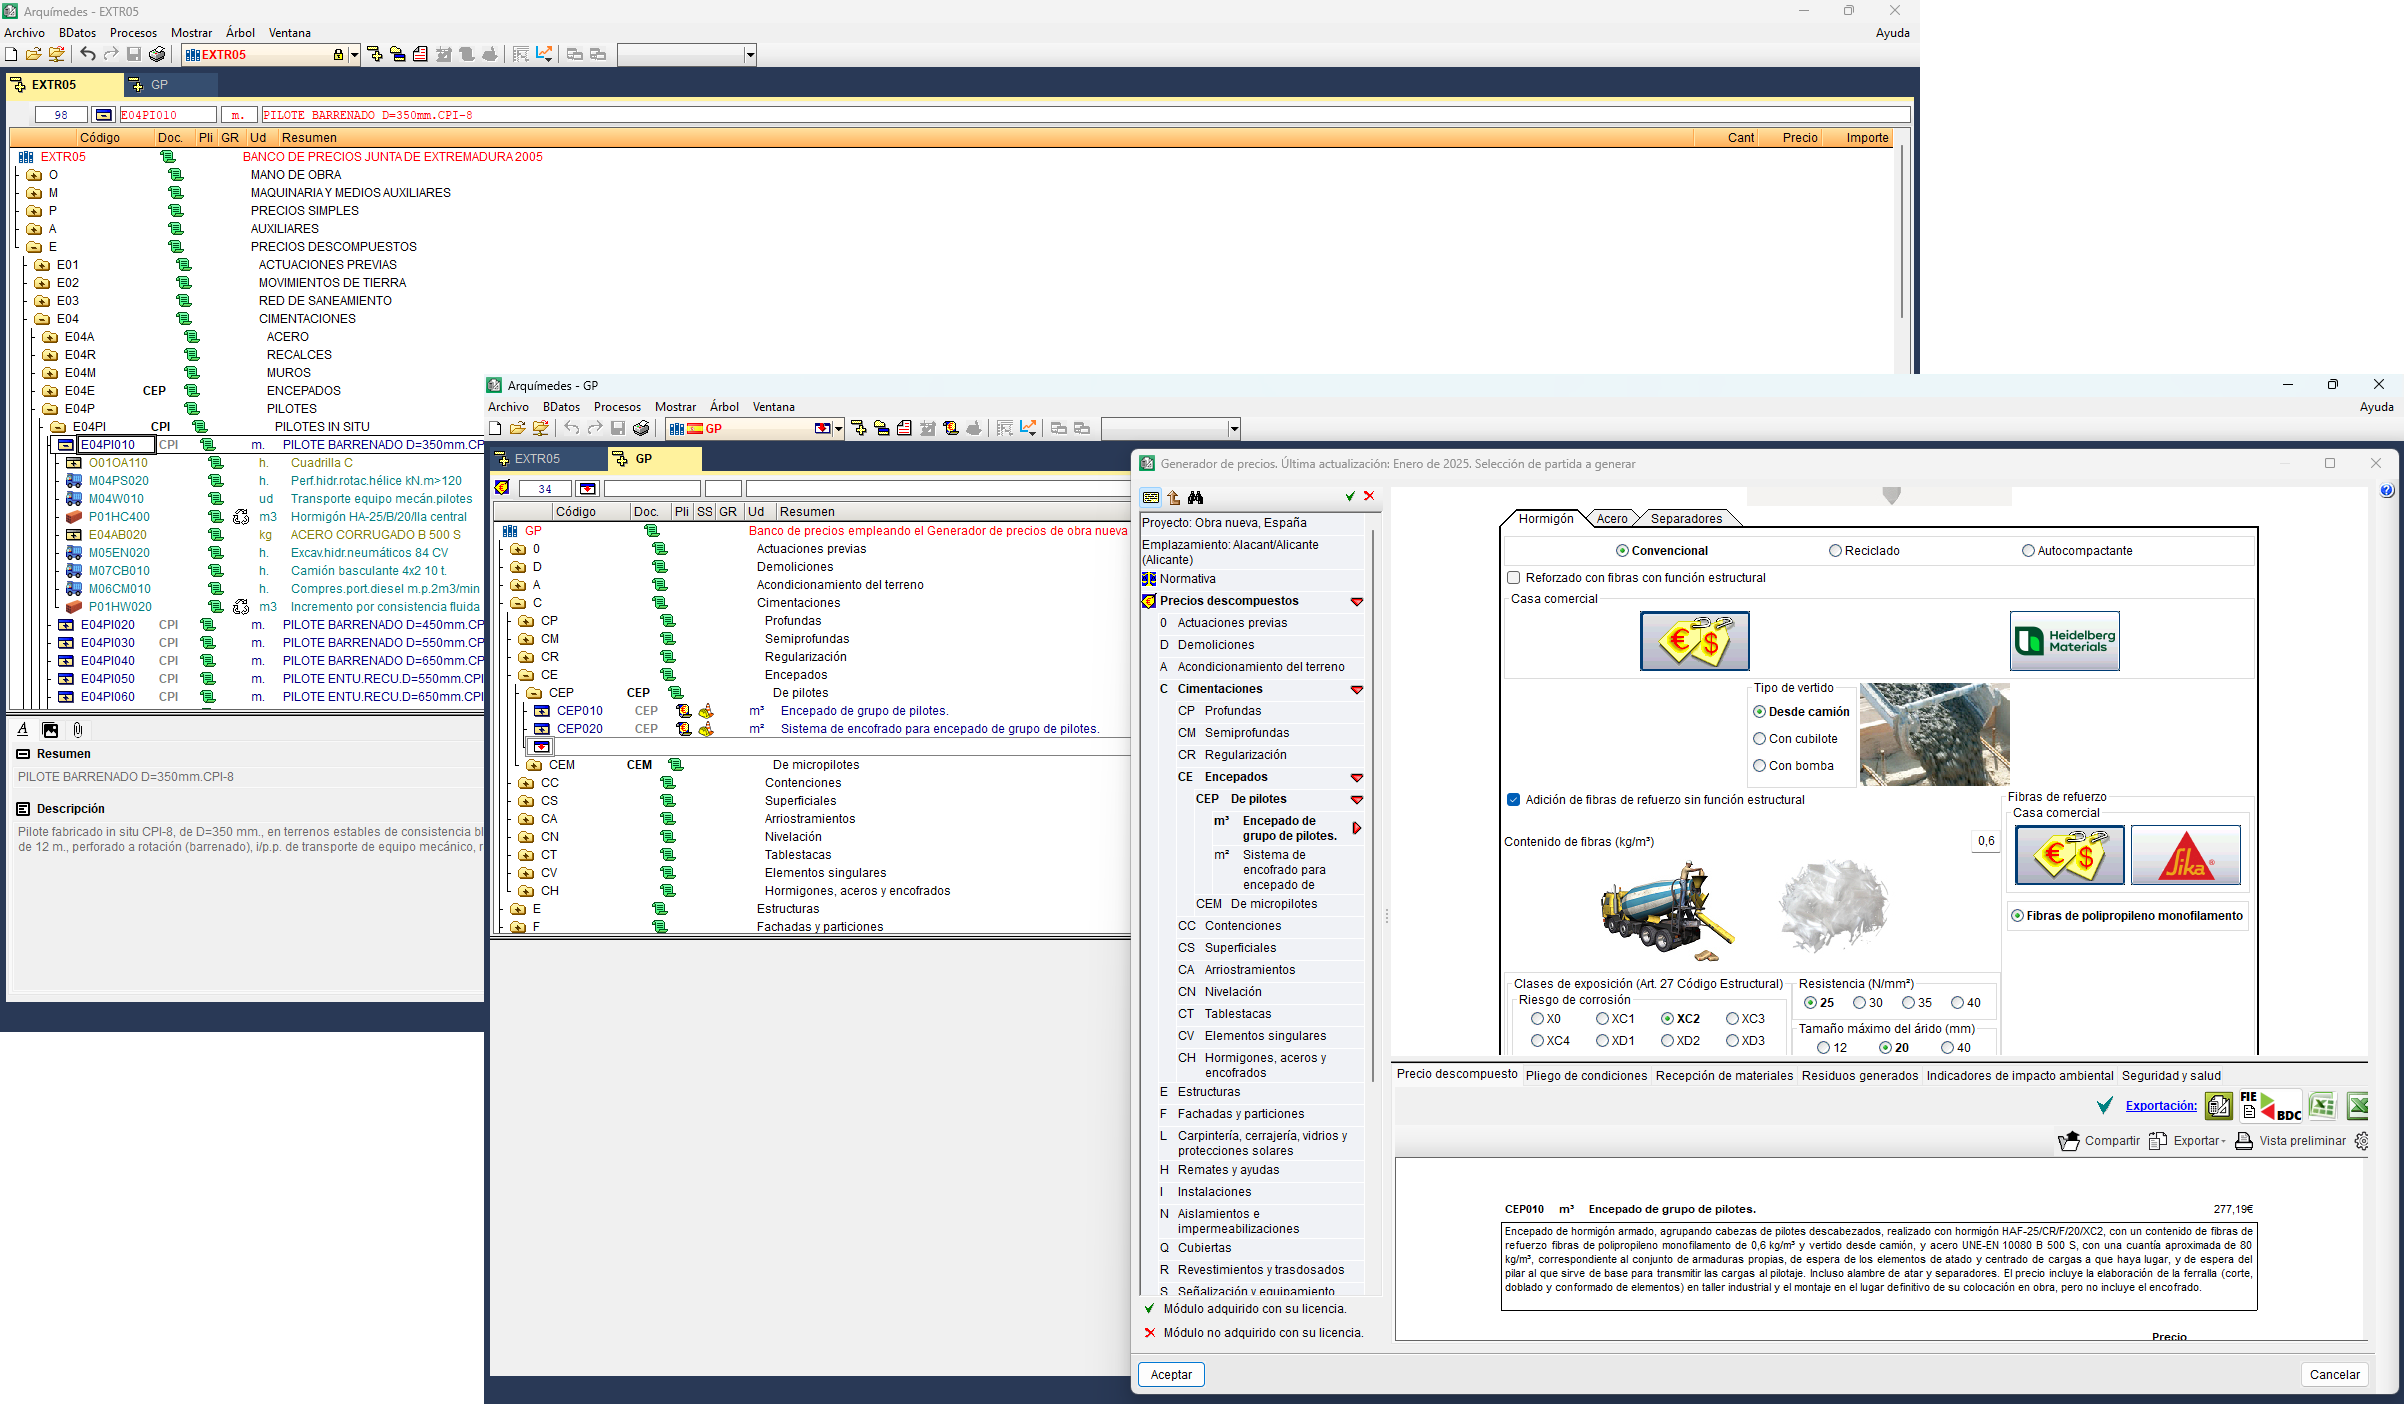The height and width of the screenshot is (1404, 2404).
Task: Click the undo arrow in EXTR05 toolbar
Action: click(88, 54)
